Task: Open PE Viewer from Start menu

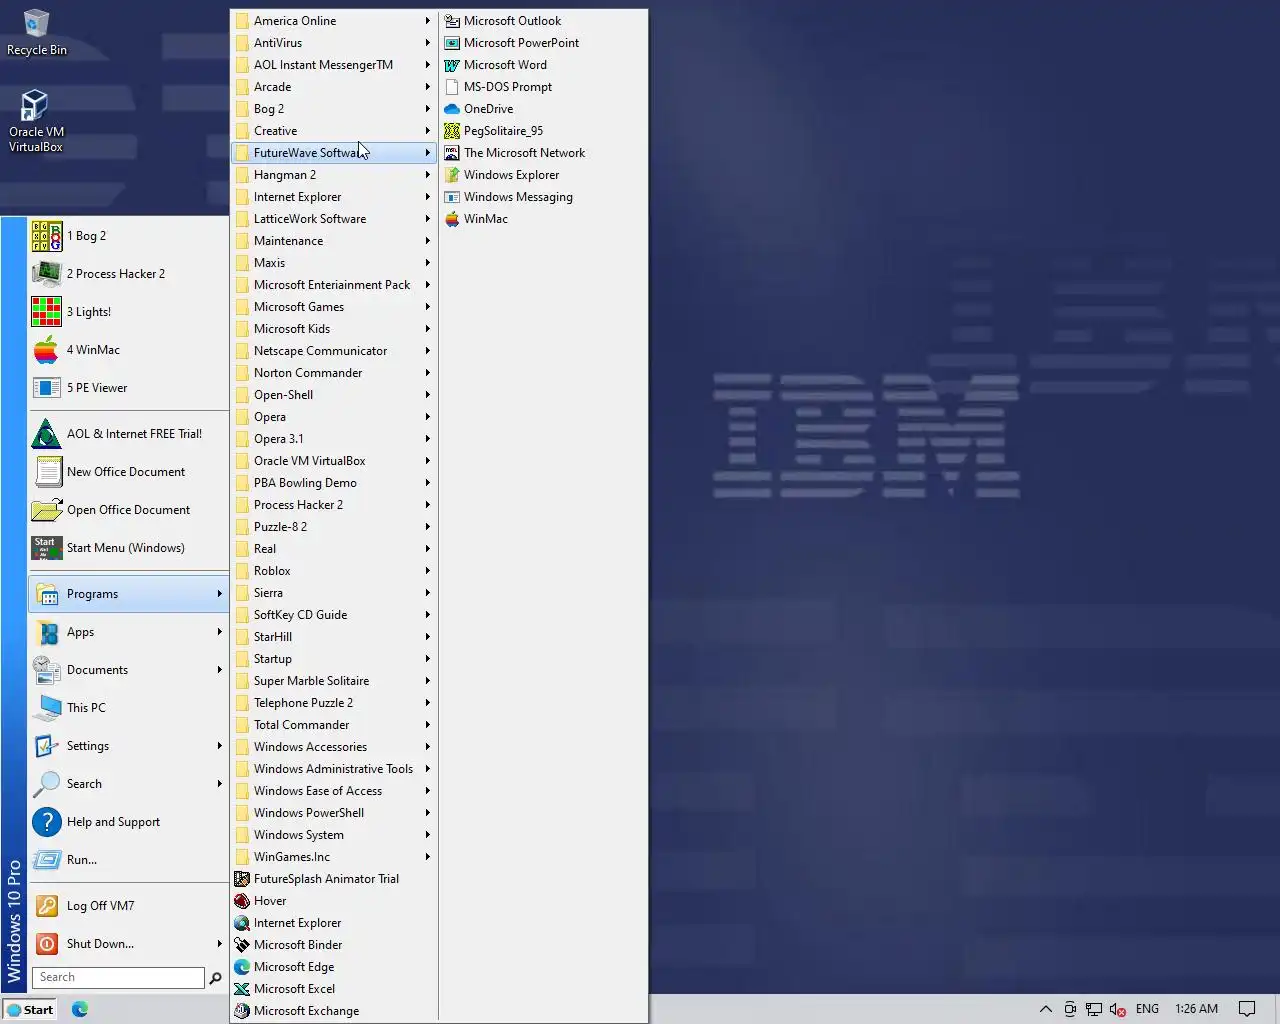Action: [x=129, y=388]
